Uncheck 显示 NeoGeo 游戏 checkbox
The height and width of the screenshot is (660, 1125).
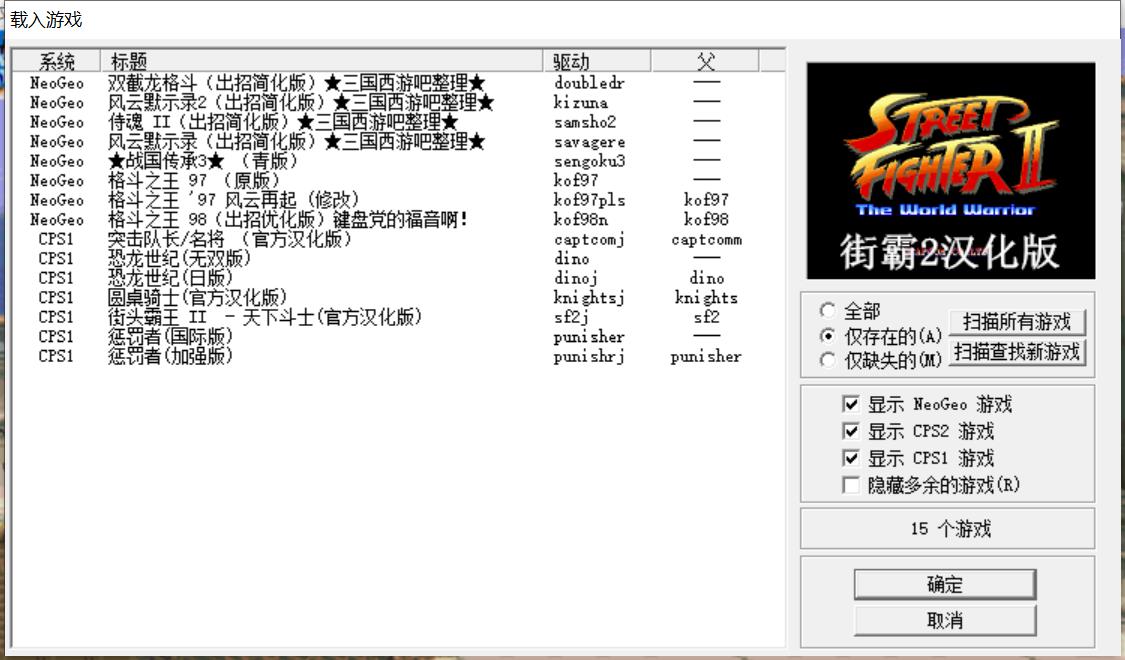851,405
